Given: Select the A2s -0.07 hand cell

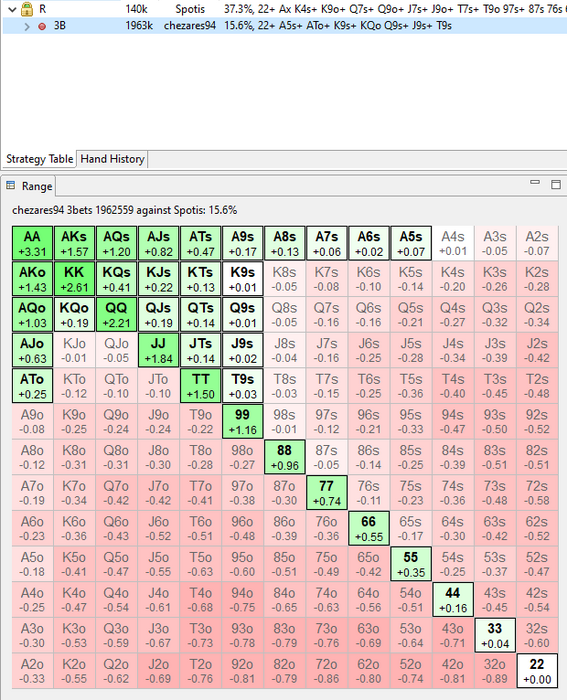Looking at the screenshot, I should (537, 243).
